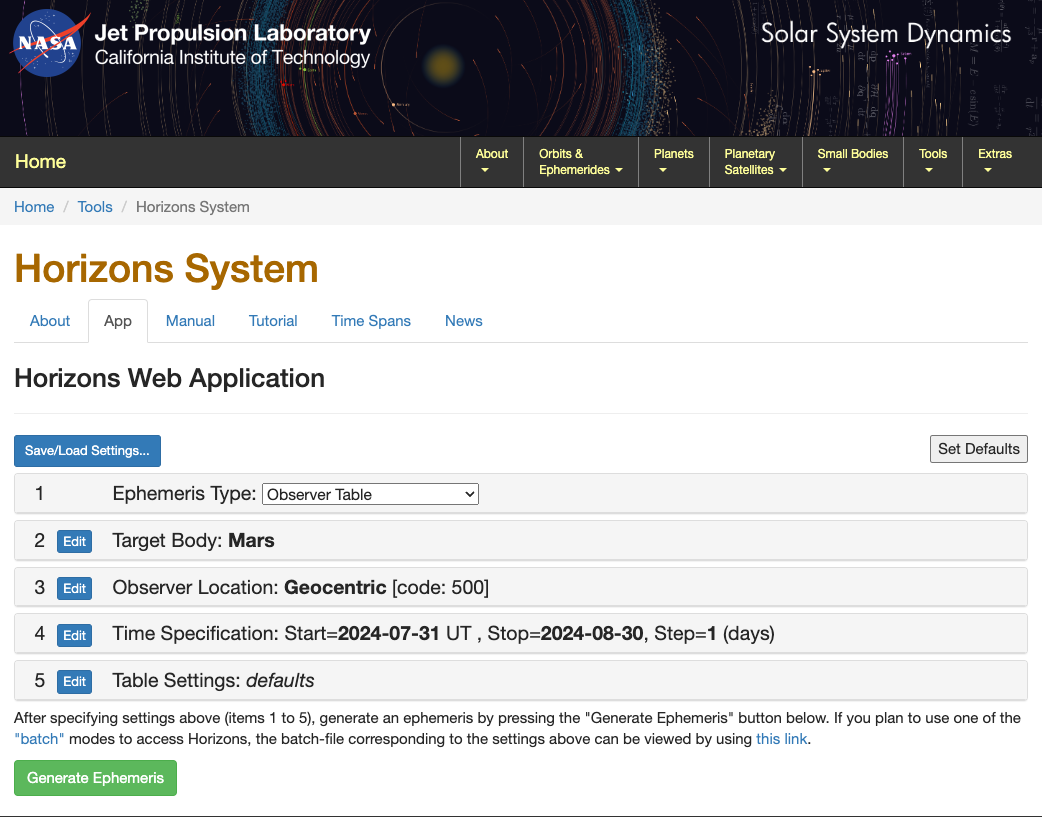Open the About dropdown menu in navbar

pos(492,162)
